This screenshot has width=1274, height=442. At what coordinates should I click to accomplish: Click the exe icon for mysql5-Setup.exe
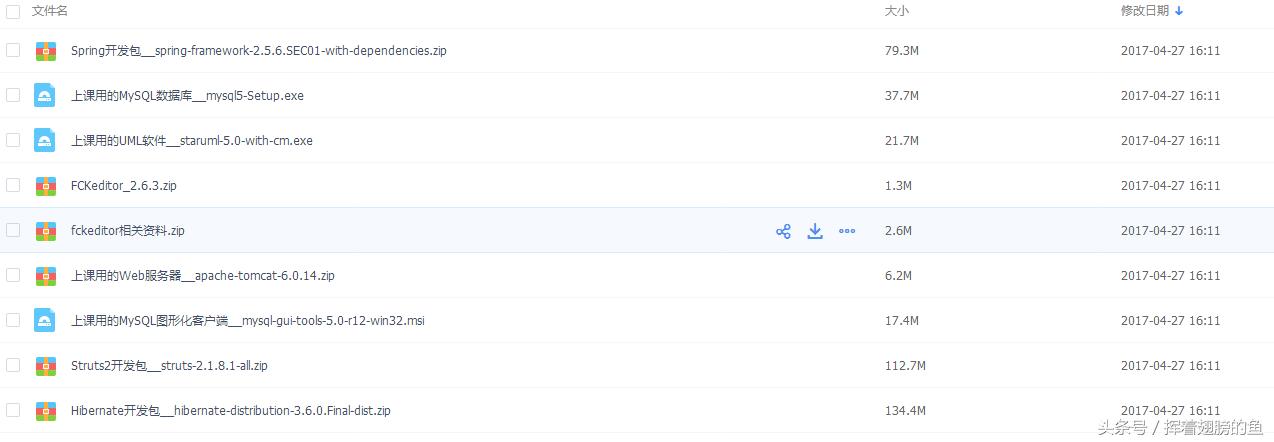[x=44, y=96]
